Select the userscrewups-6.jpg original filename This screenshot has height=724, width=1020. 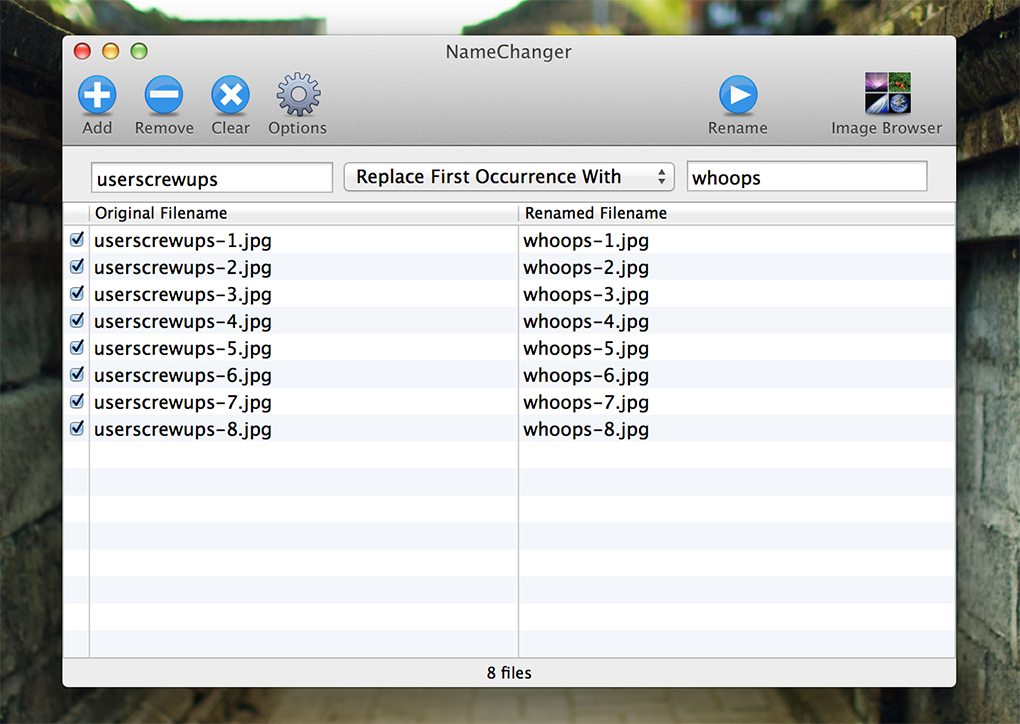click(183, 375)
